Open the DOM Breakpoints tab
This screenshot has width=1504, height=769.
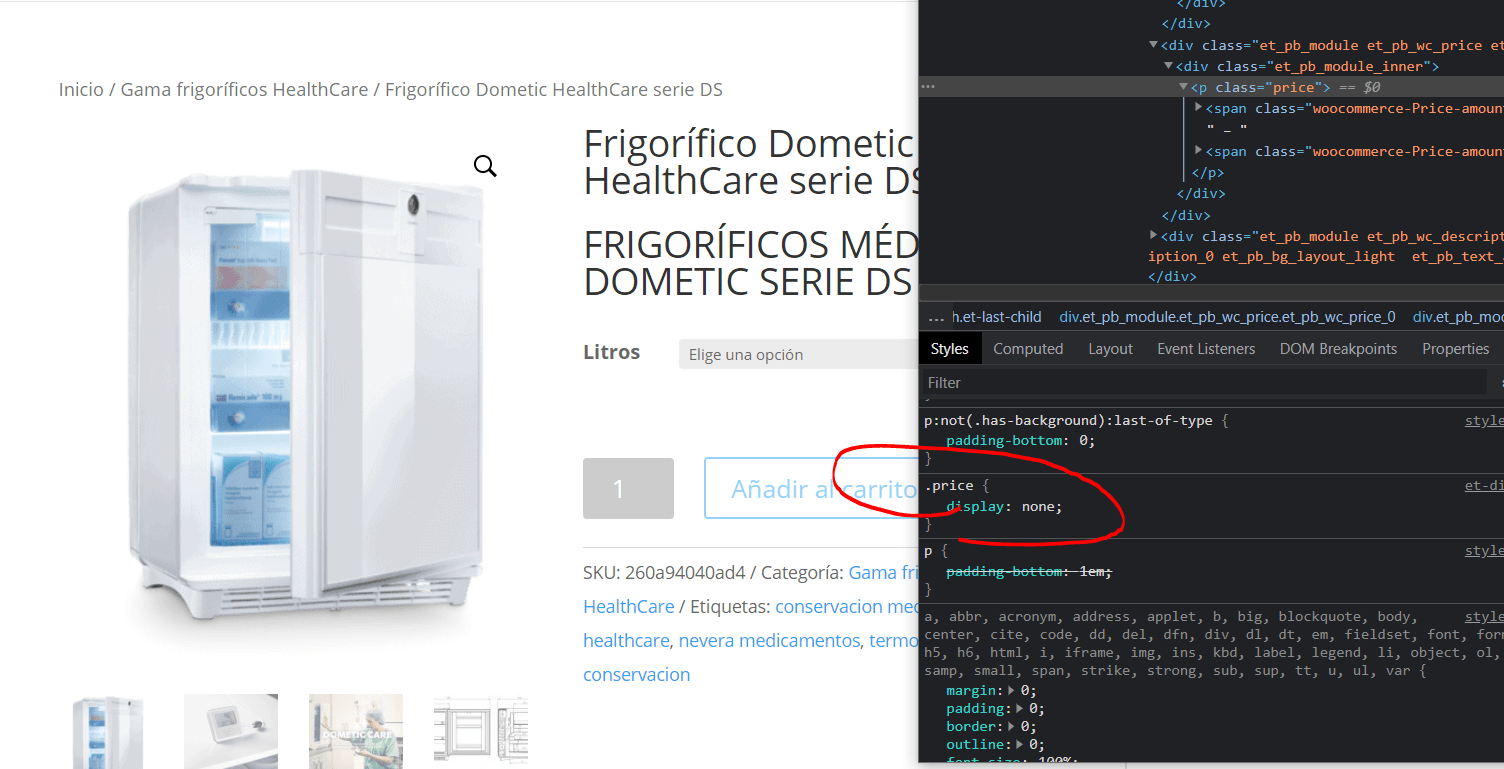click(1338, 348)
